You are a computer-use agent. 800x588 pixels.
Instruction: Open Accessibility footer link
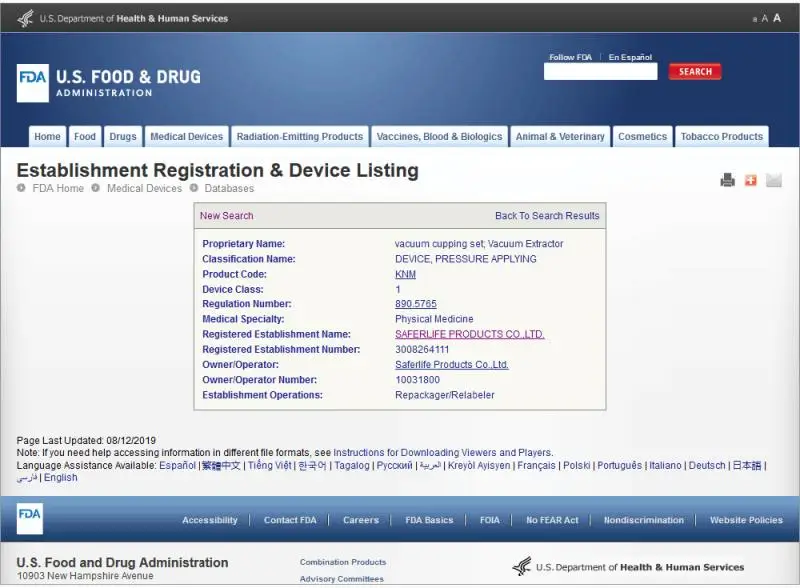(210, 520)
